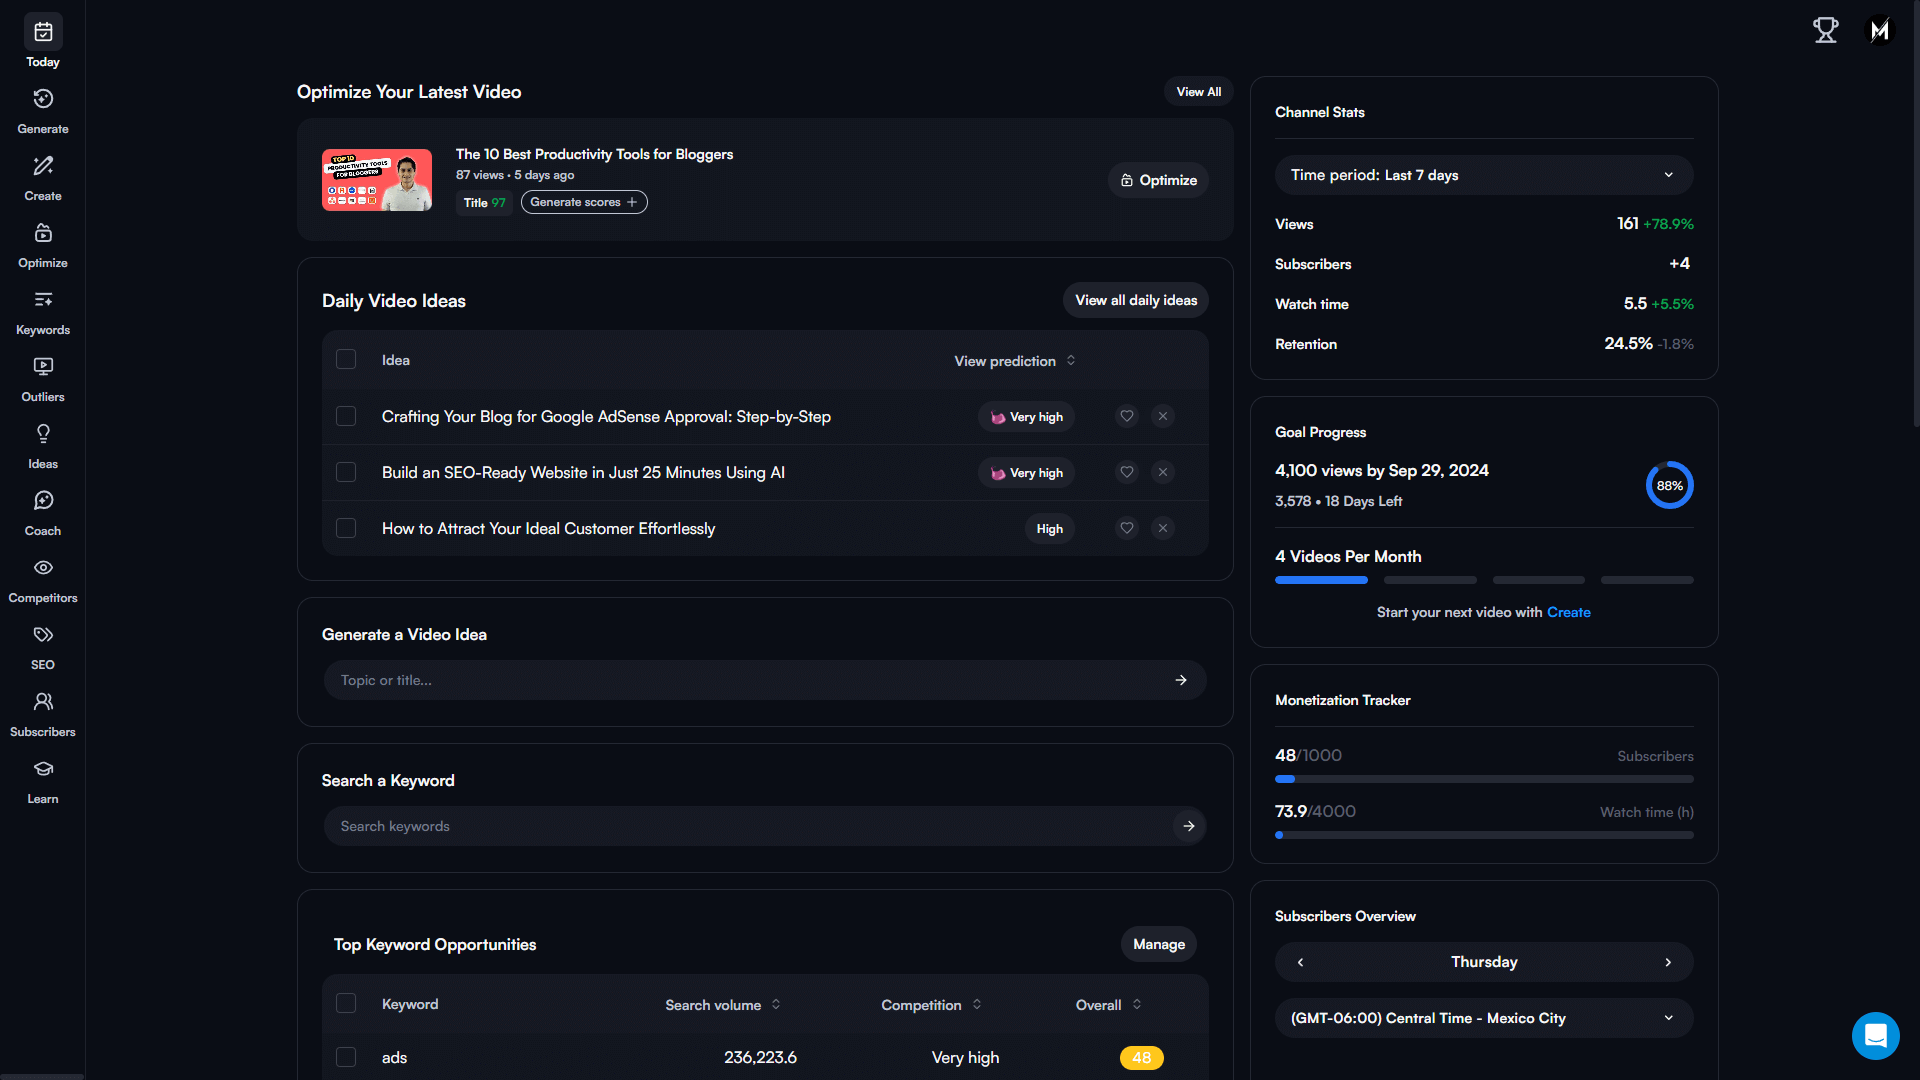Open the Generate tool panel
Viewport: 1920px width, 1080px height.
(x=42, y=111)
